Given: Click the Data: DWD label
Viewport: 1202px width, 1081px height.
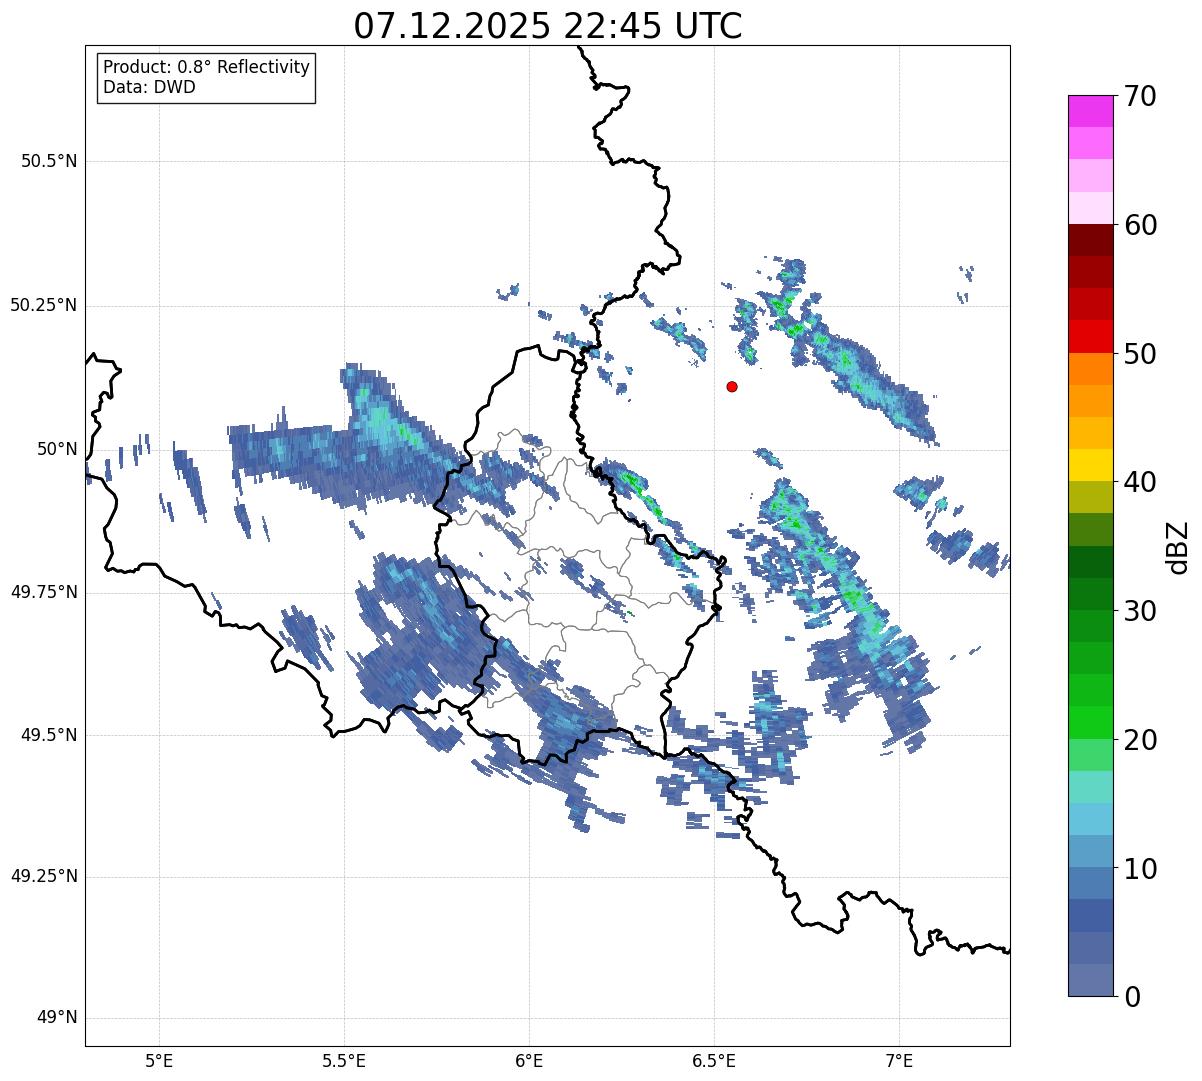Looking at the screenshot, I should (149, 87).
